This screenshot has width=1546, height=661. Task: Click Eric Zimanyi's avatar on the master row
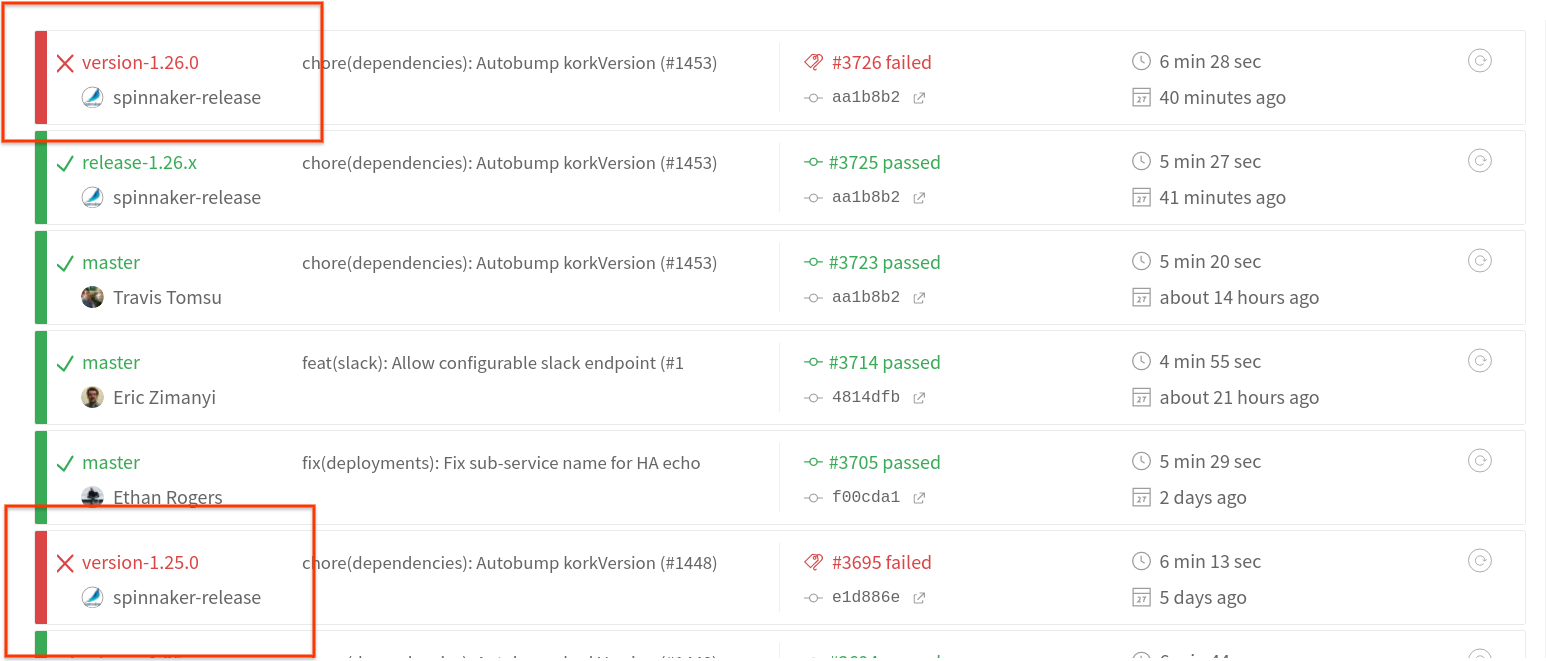(x=92, y=397)
